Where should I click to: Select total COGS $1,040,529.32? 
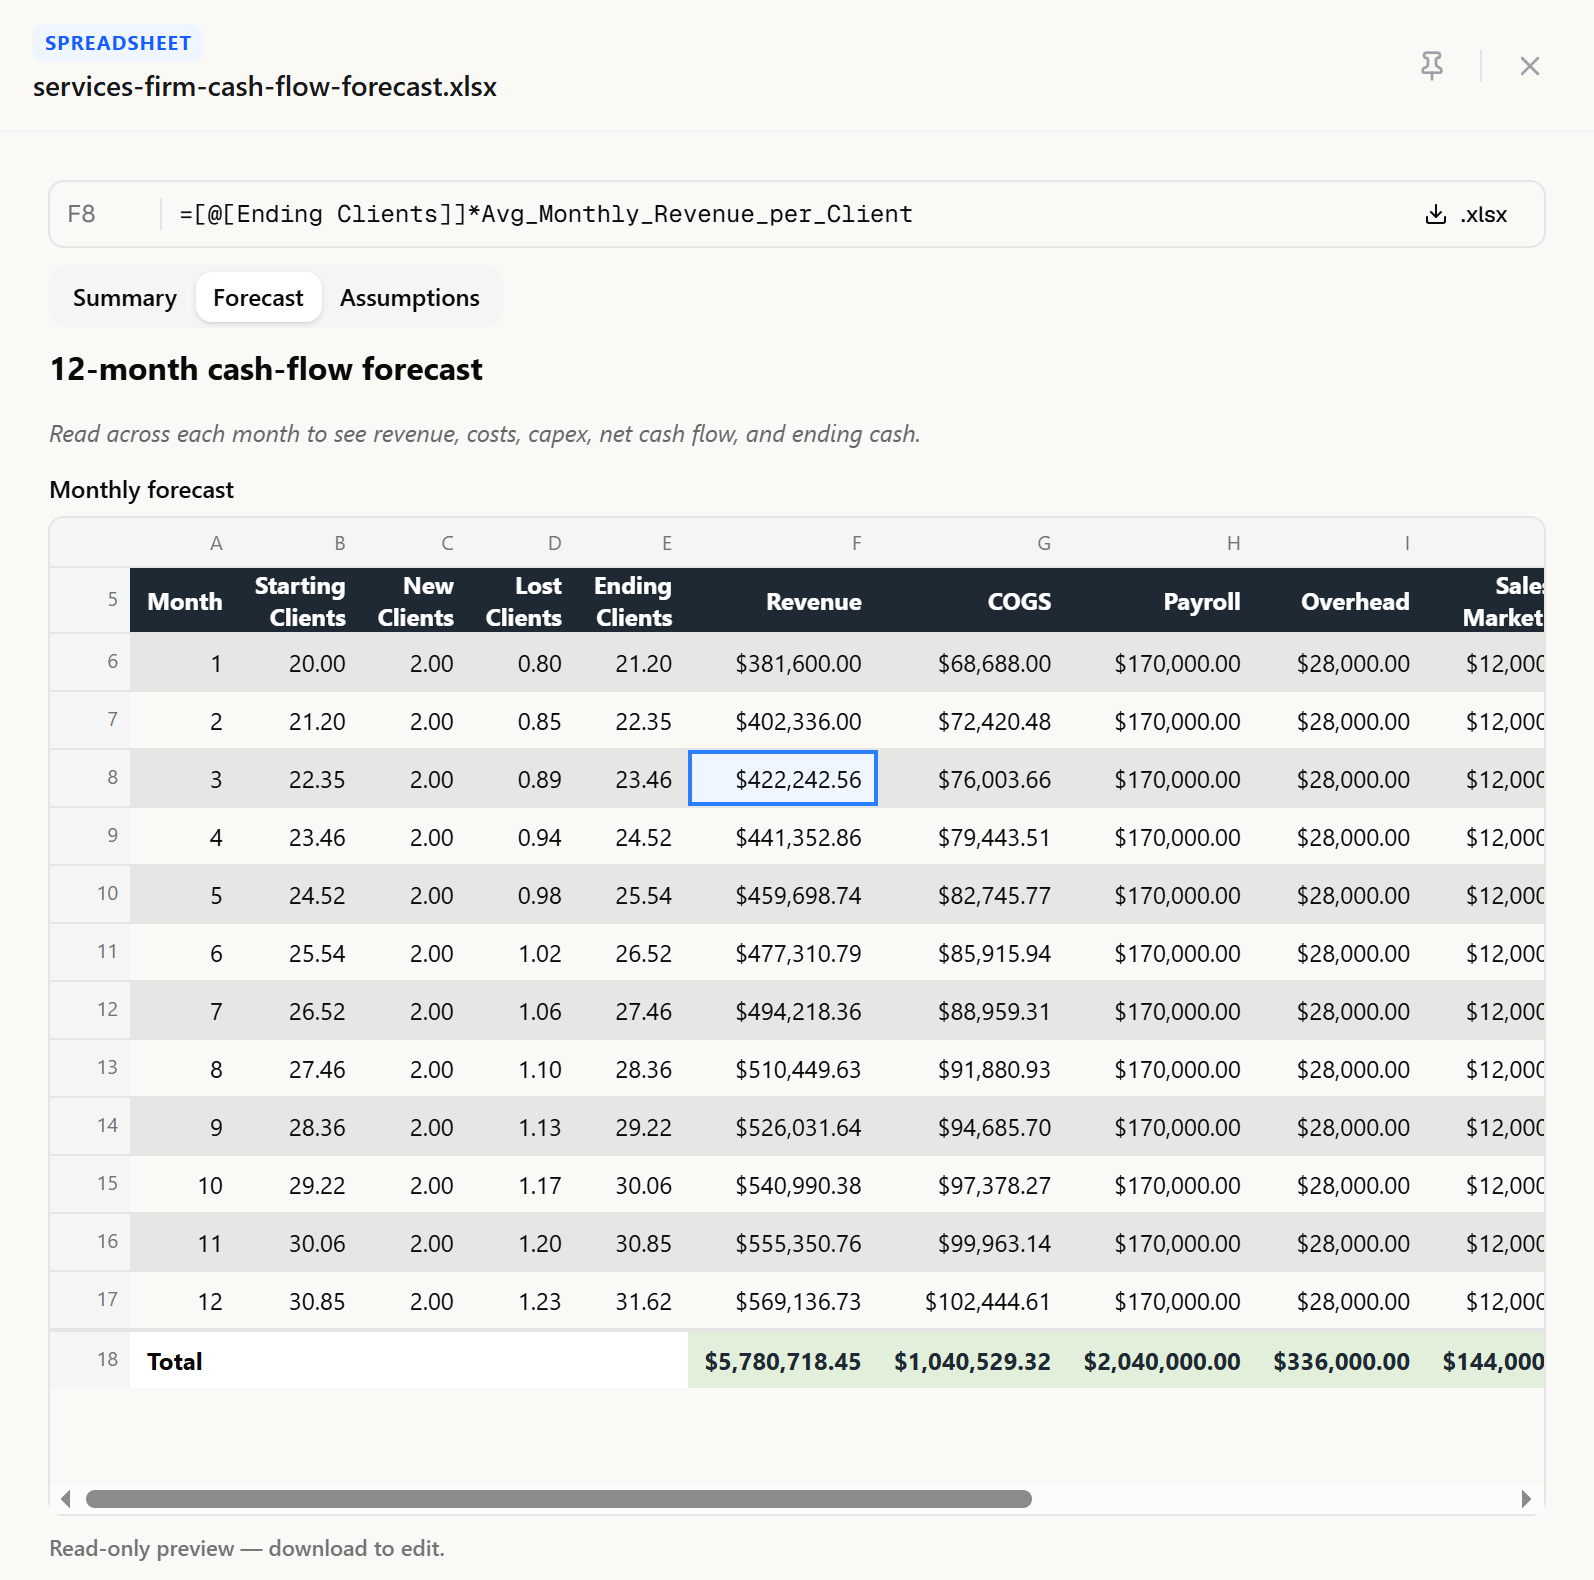[973, 1361]
